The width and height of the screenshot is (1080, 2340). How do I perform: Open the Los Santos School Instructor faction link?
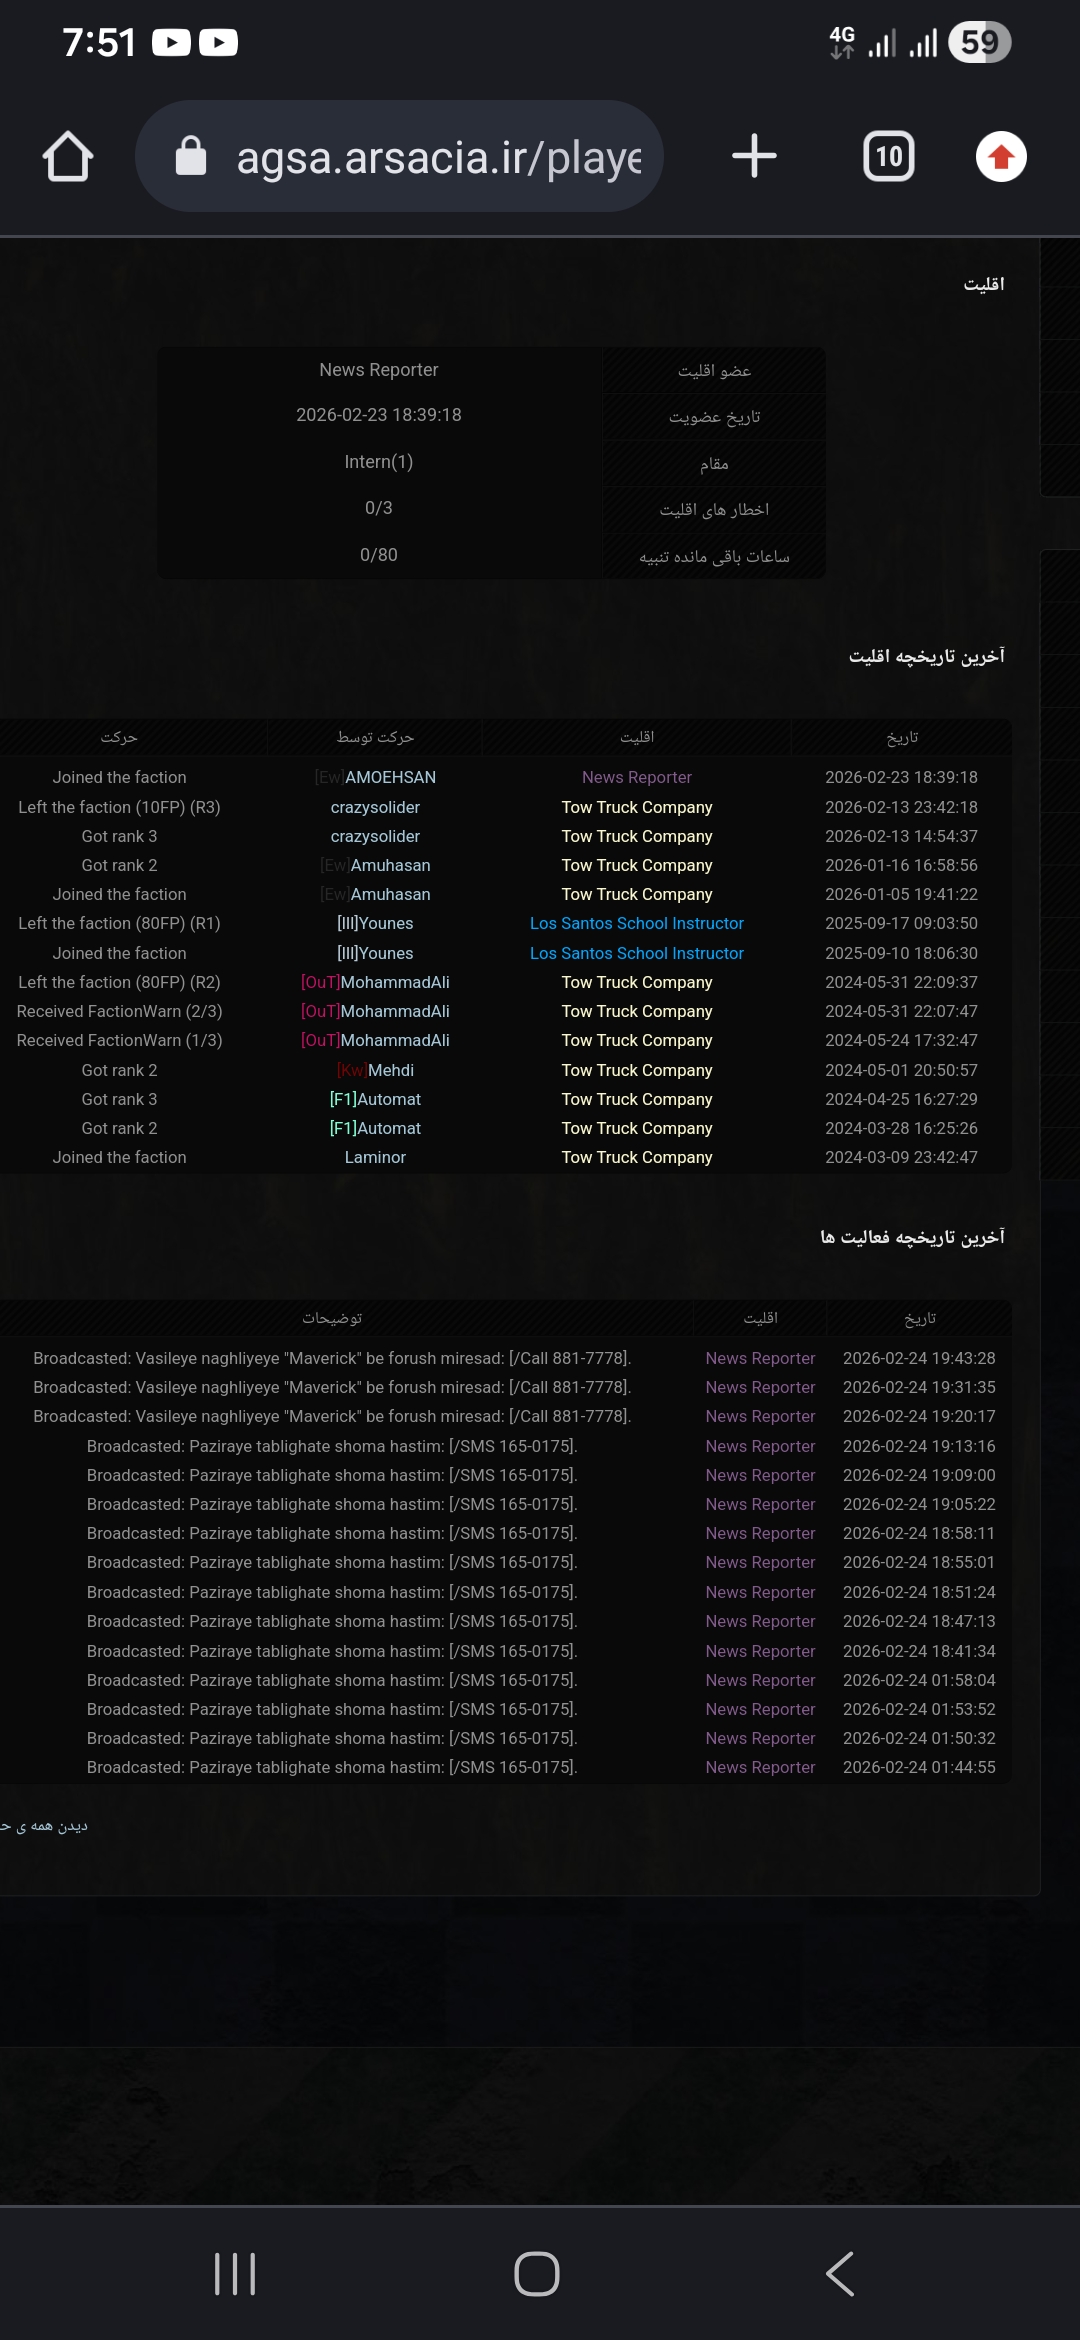click(x=636, y=923)
